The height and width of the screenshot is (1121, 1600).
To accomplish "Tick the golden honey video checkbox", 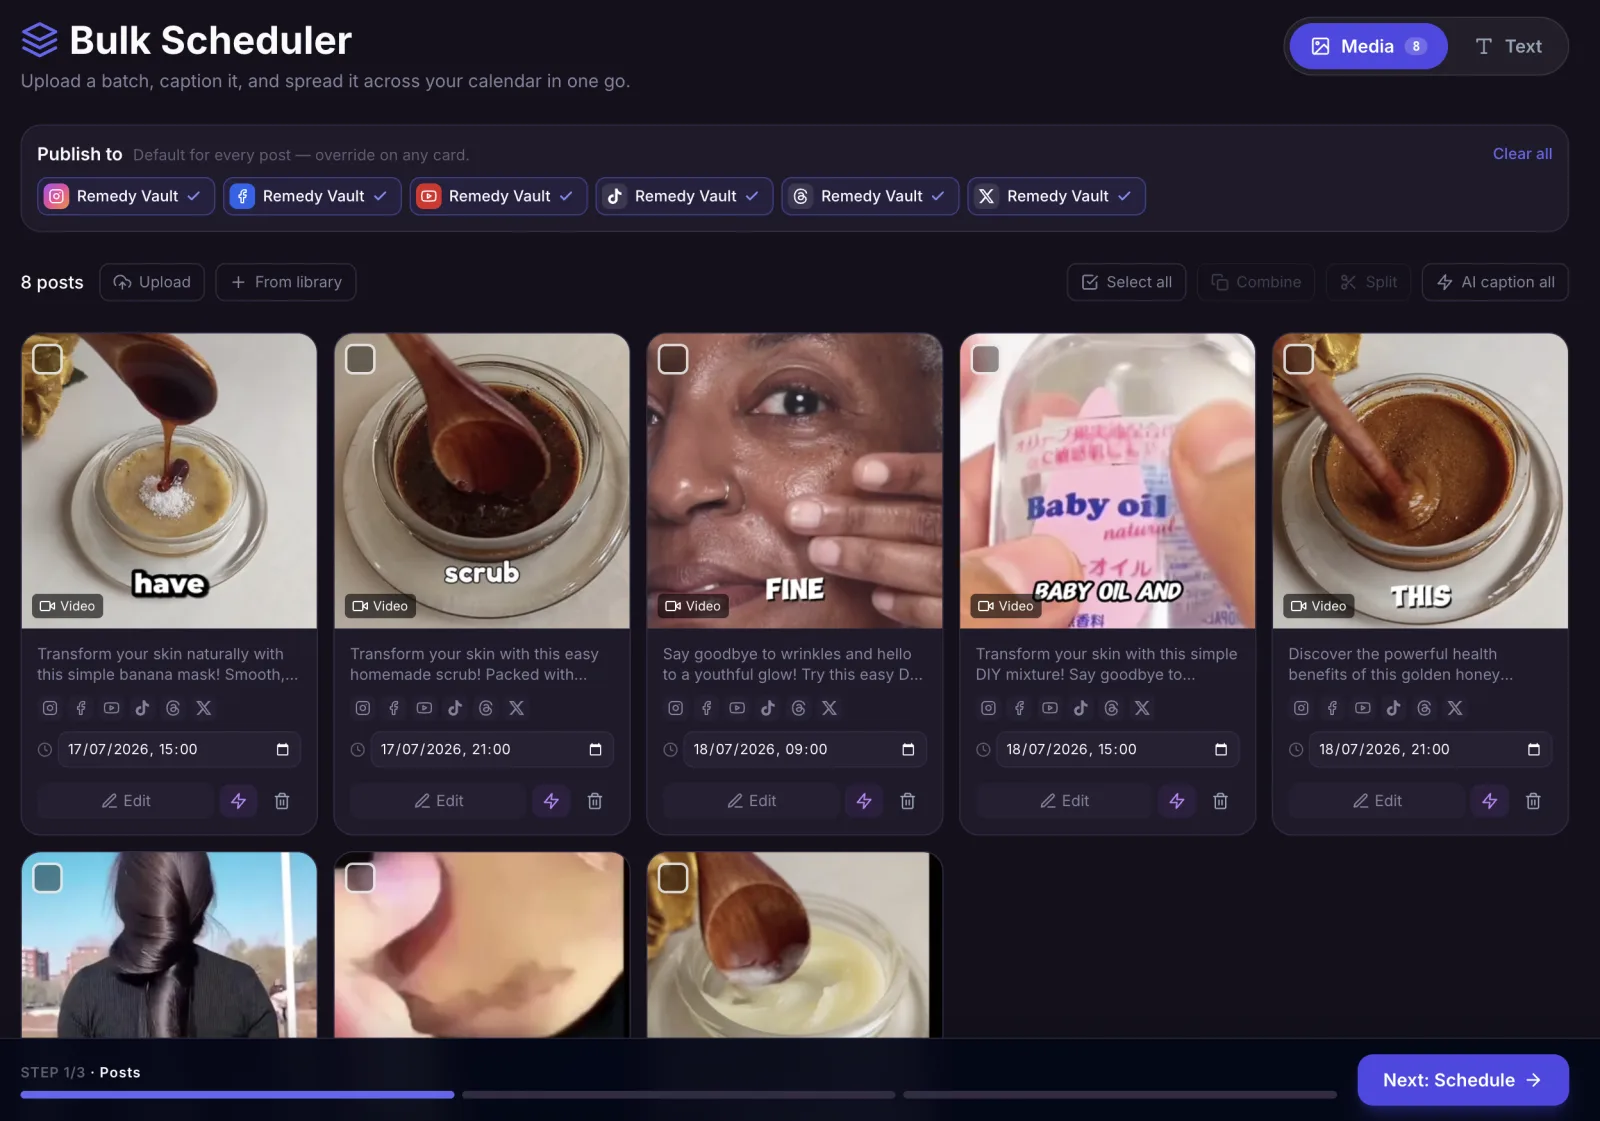I will (x=1299, y=359).
